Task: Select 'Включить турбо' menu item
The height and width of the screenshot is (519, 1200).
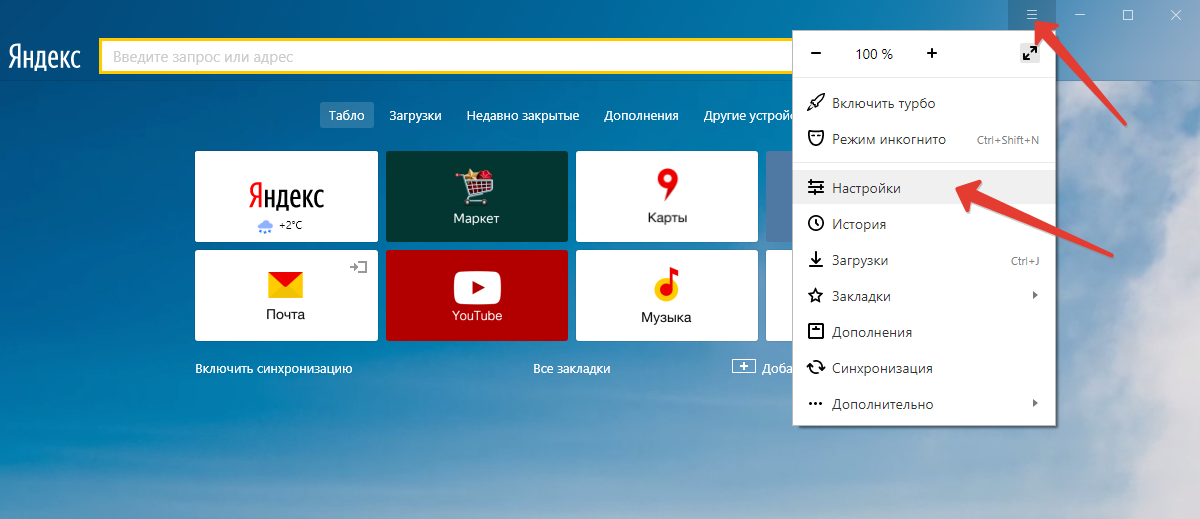Action: click(924, 103)
